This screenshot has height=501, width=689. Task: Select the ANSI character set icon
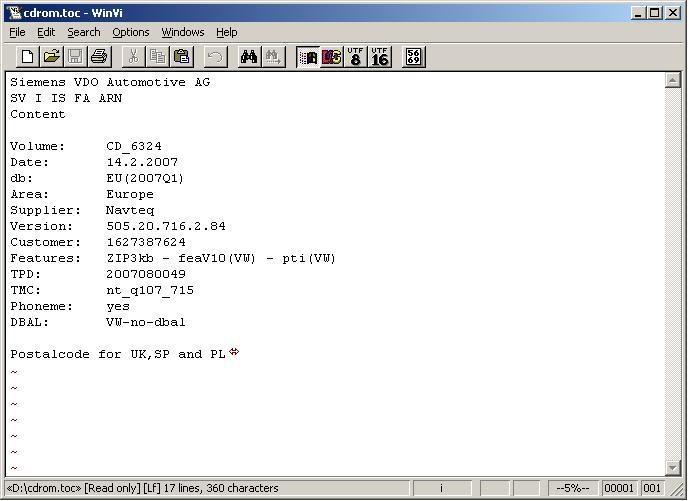[308, 57]
